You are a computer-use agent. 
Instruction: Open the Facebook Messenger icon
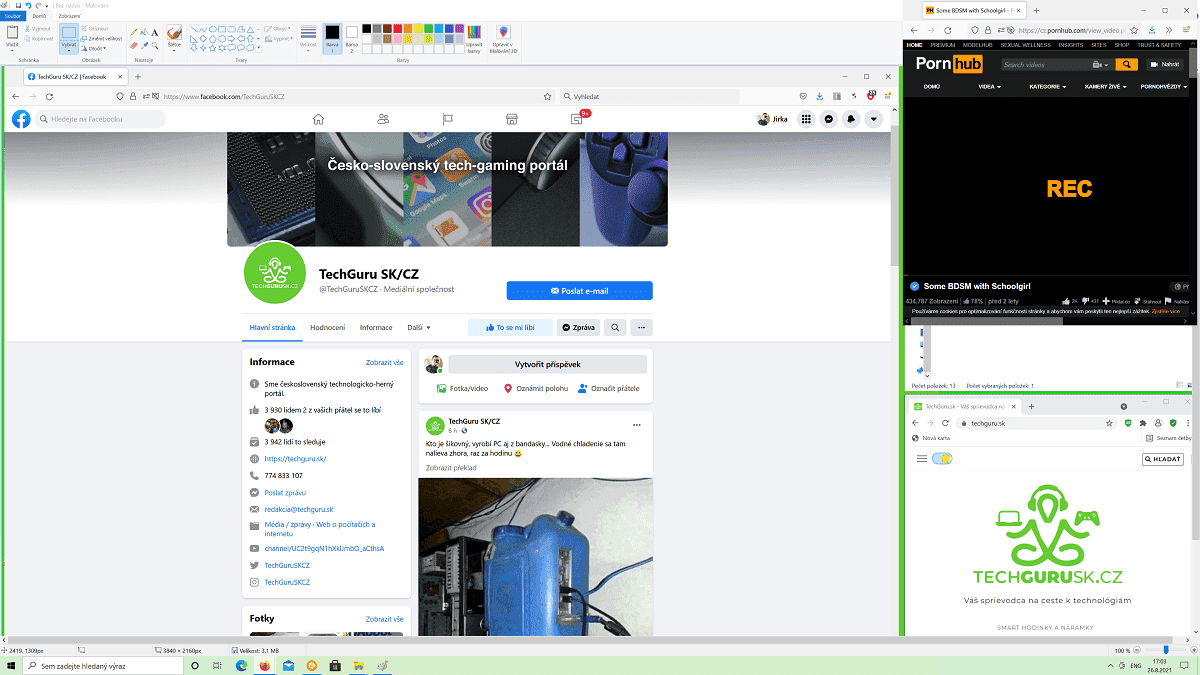(x=829, y=119)
